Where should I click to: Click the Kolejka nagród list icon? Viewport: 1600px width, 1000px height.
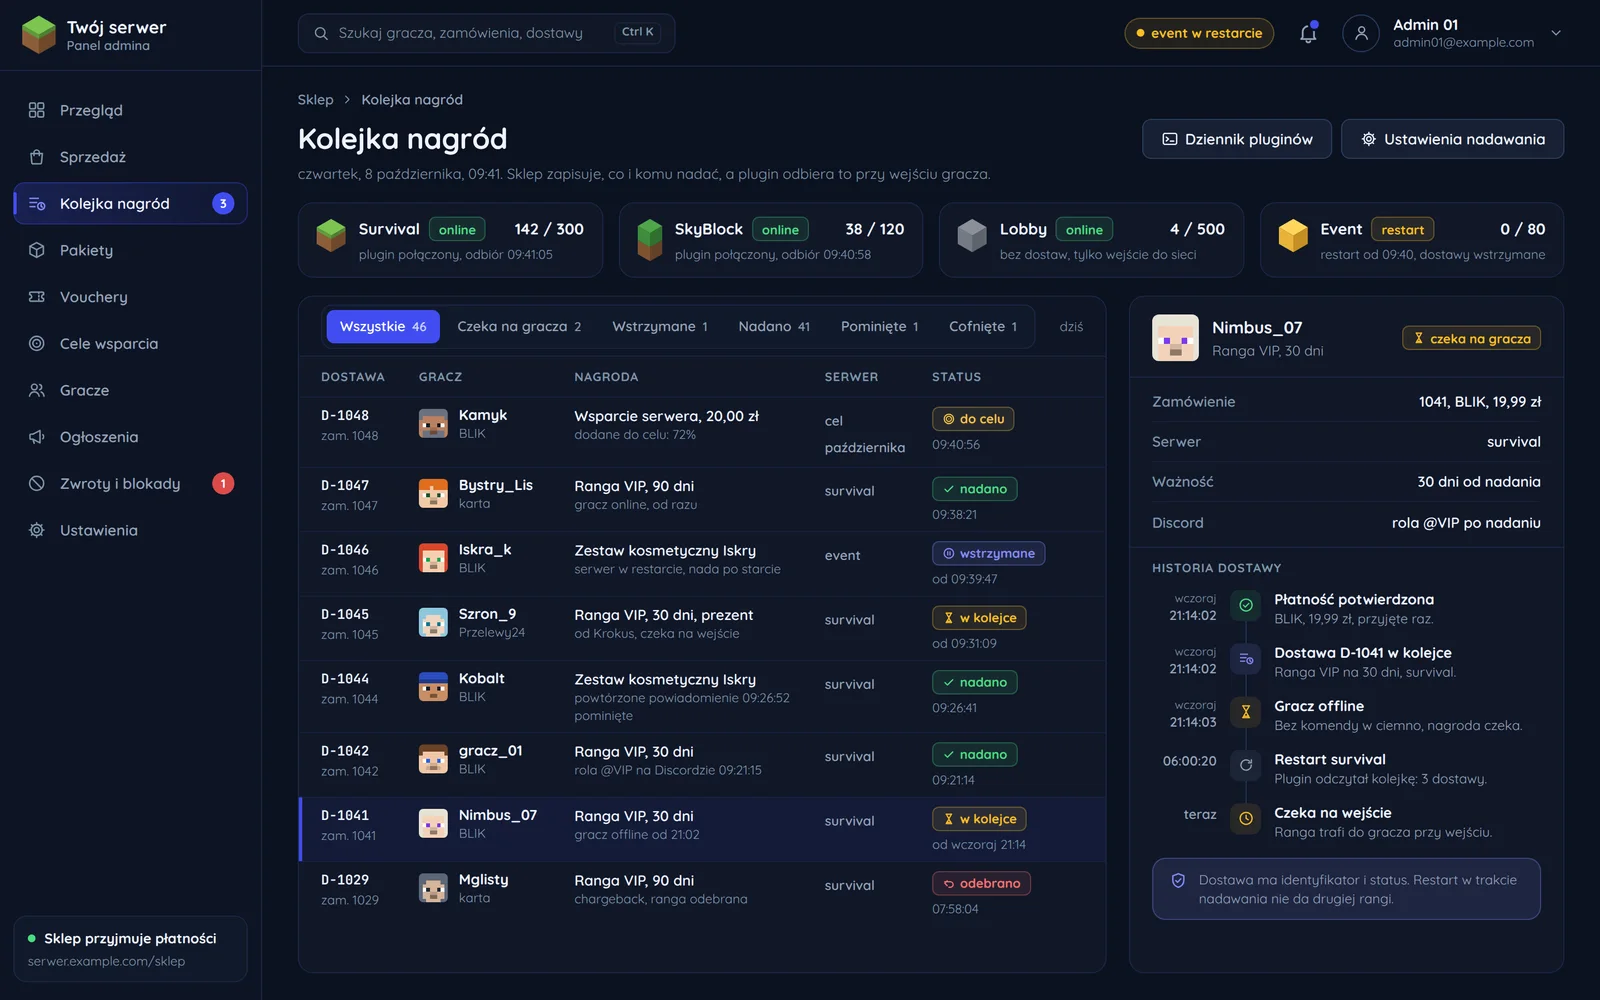37,203
